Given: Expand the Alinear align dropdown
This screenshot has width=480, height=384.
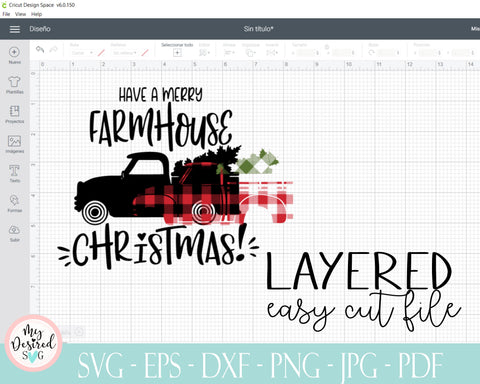Looking at the screenshot, I should coord(229,53).
